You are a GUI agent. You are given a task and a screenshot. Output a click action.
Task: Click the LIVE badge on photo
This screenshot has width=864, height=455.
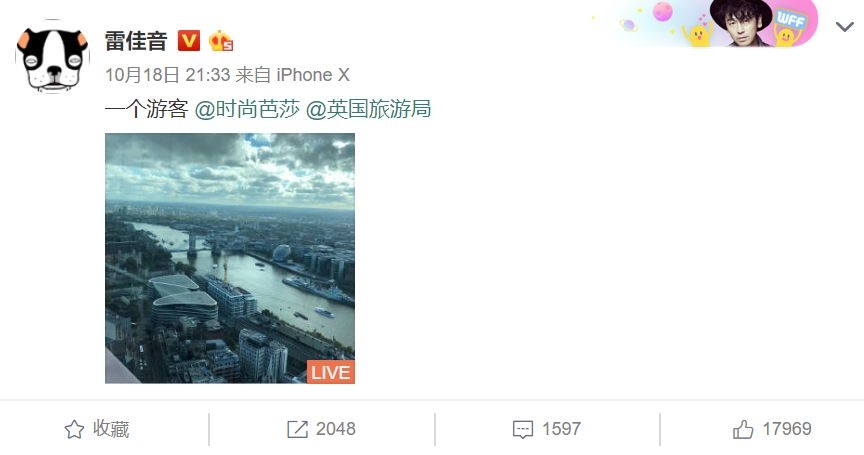pos(331,372)
